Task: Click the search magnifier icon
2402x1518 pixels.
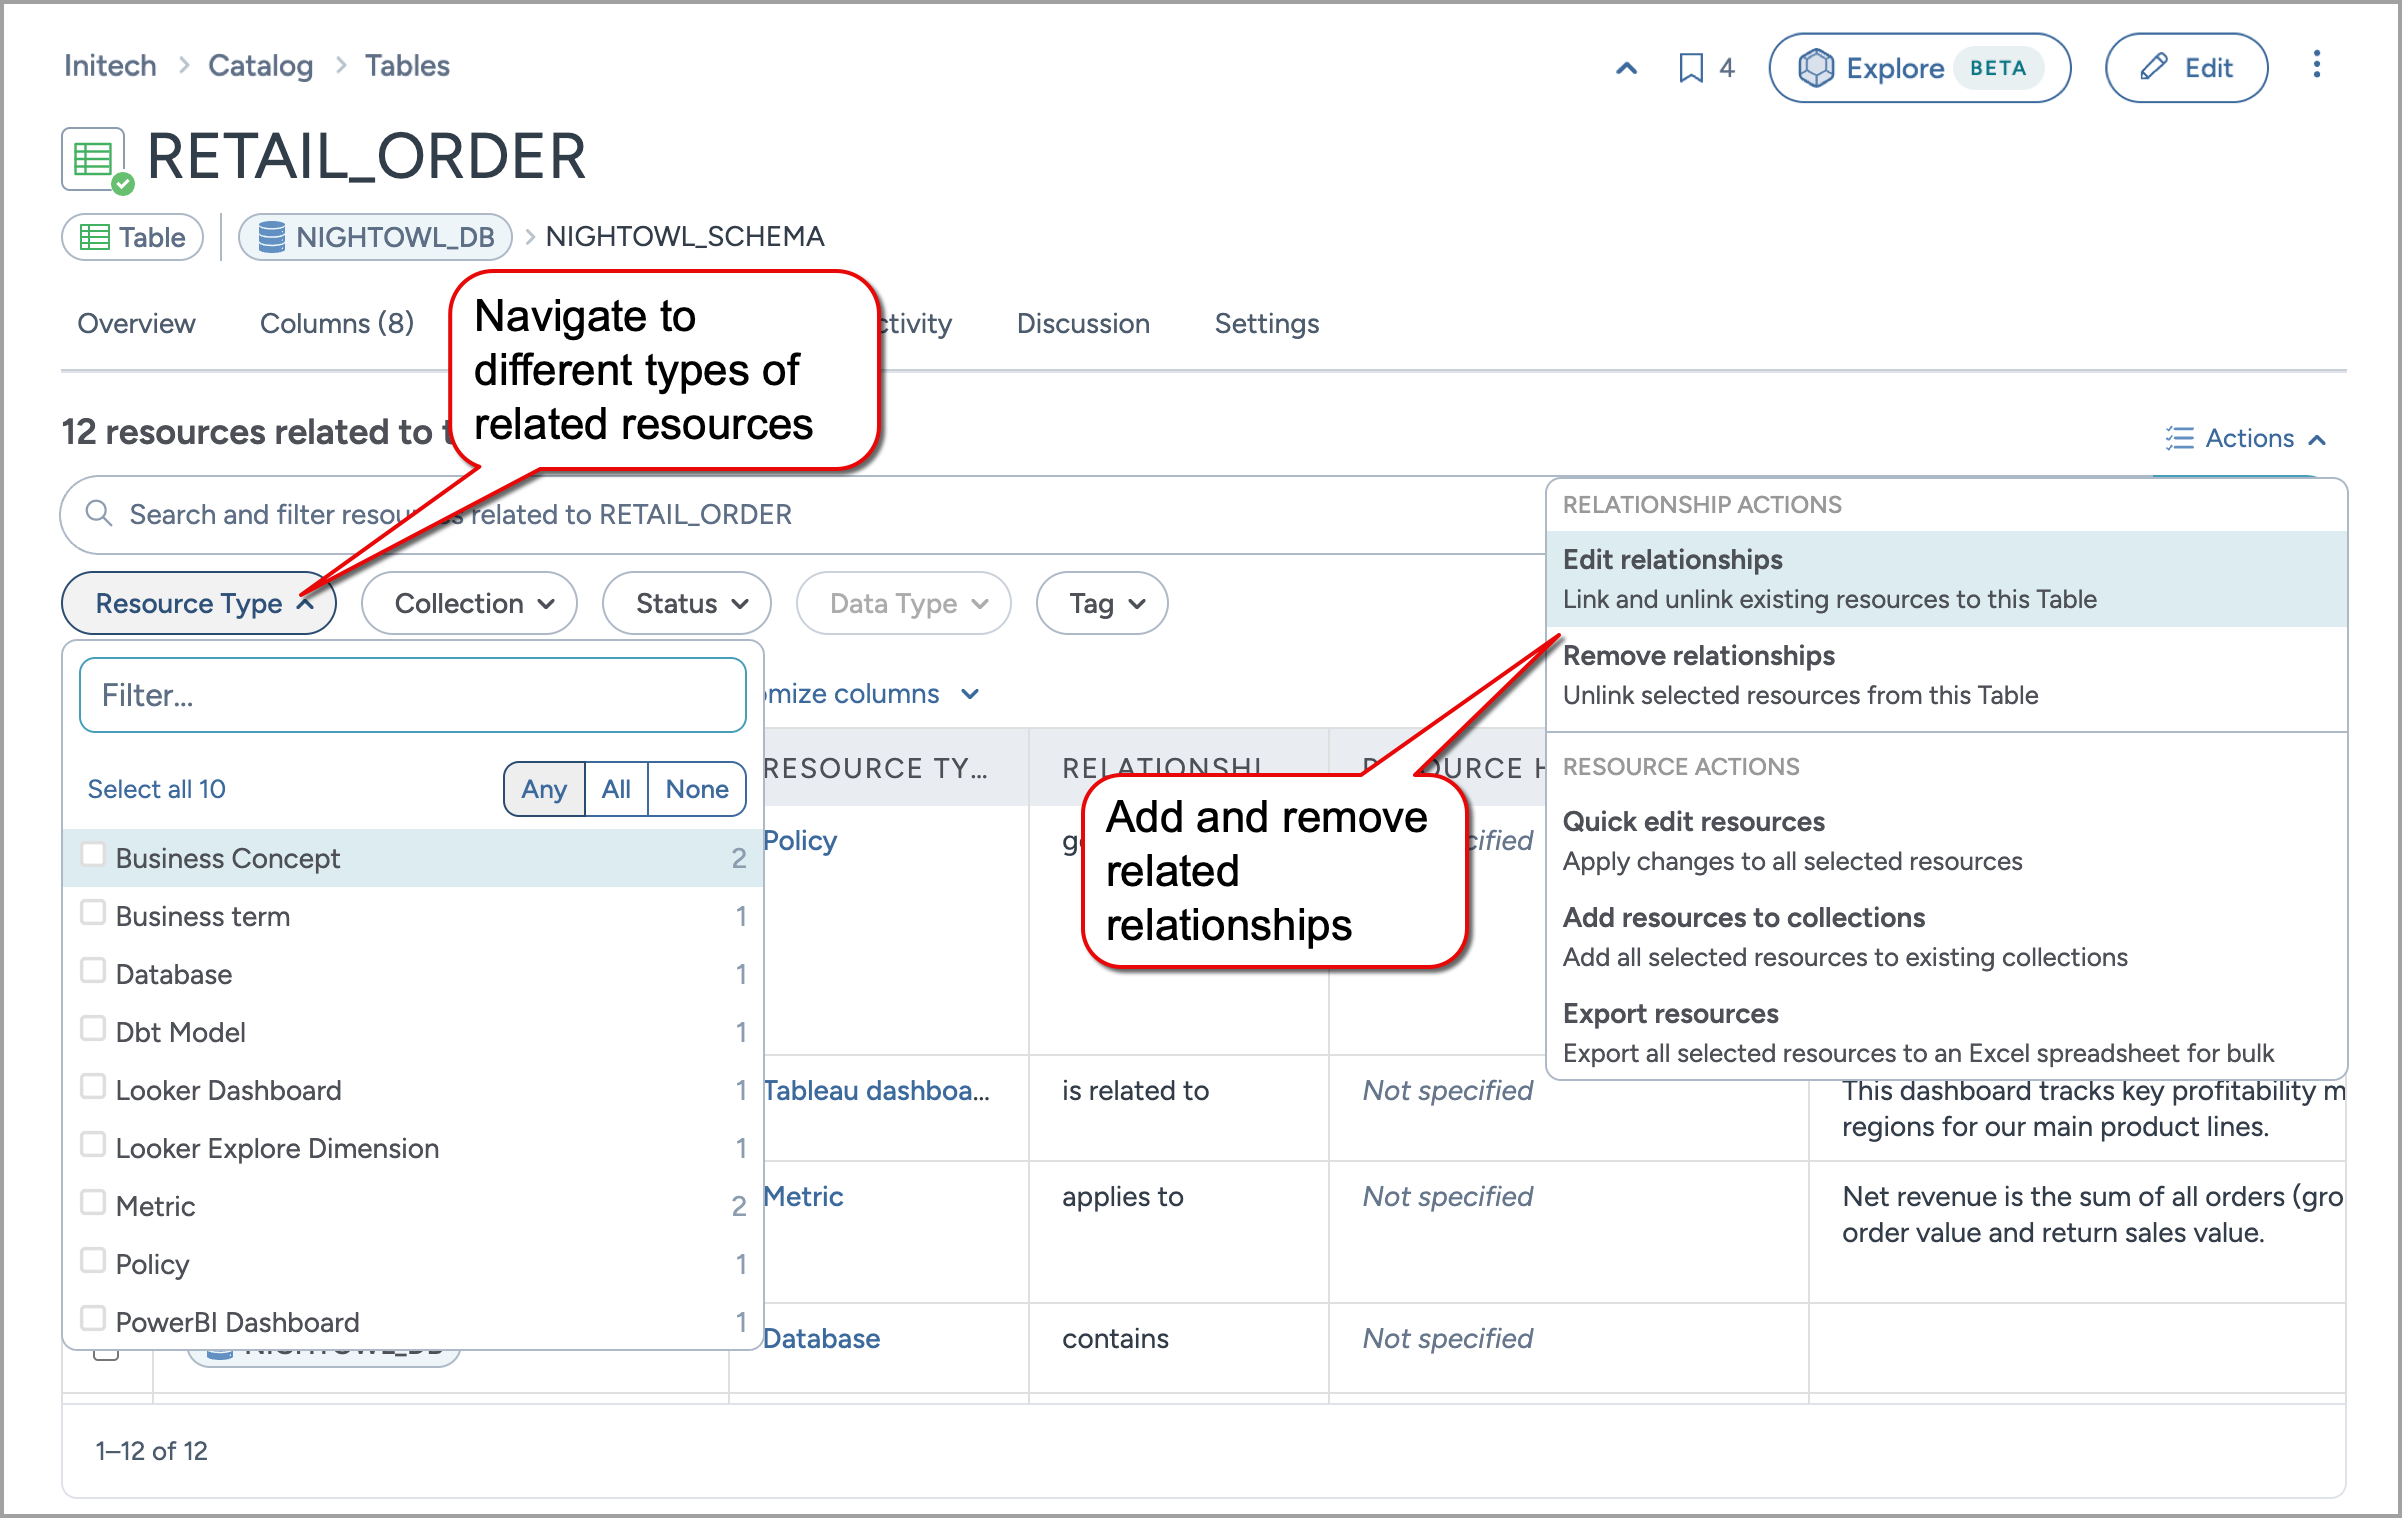Action: [x=98, y=514]
